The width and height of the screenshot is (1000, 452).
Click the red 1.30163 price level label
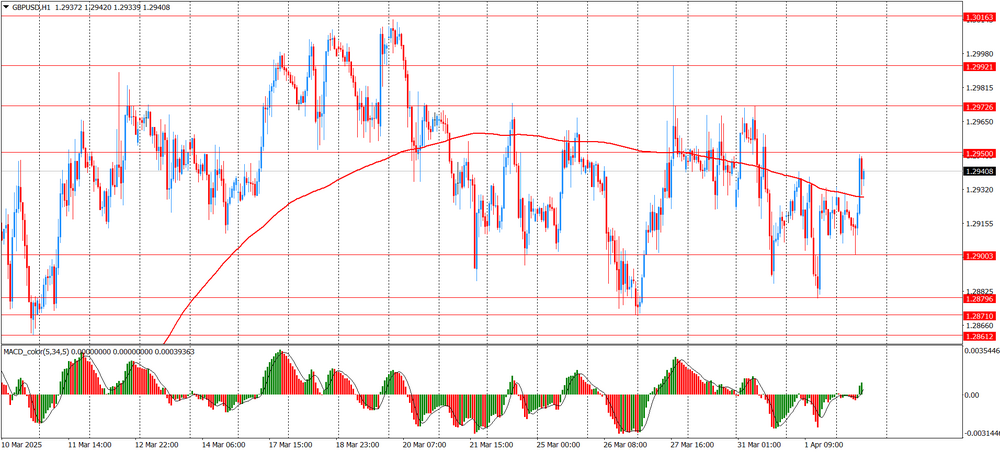point(979,17)
